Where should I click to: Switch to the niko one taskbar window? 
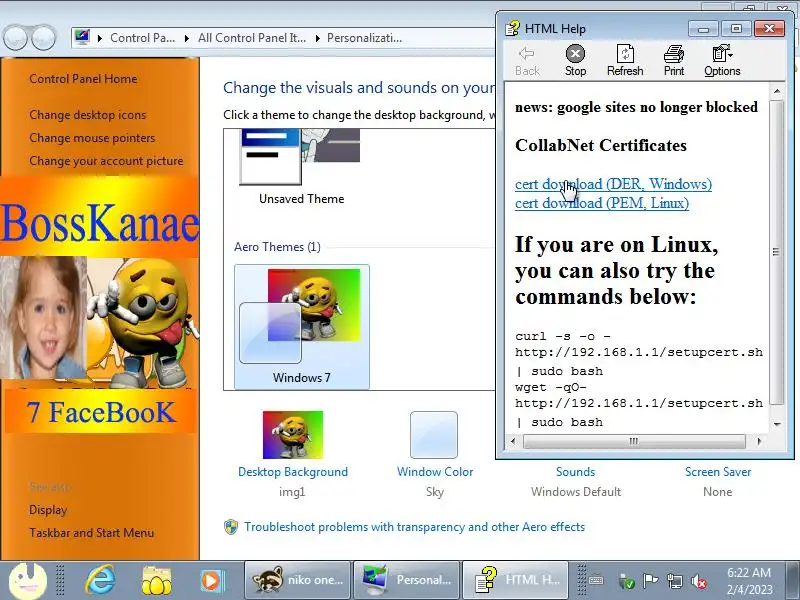tap(298, 580)
